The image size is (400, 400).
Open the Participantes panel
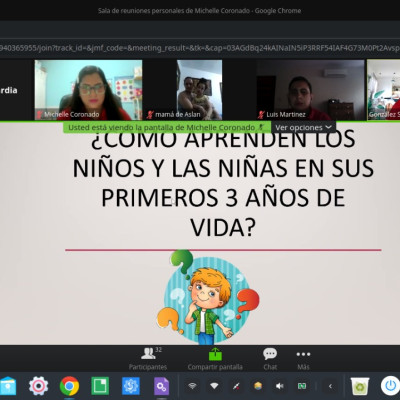[x=148, y=359]
